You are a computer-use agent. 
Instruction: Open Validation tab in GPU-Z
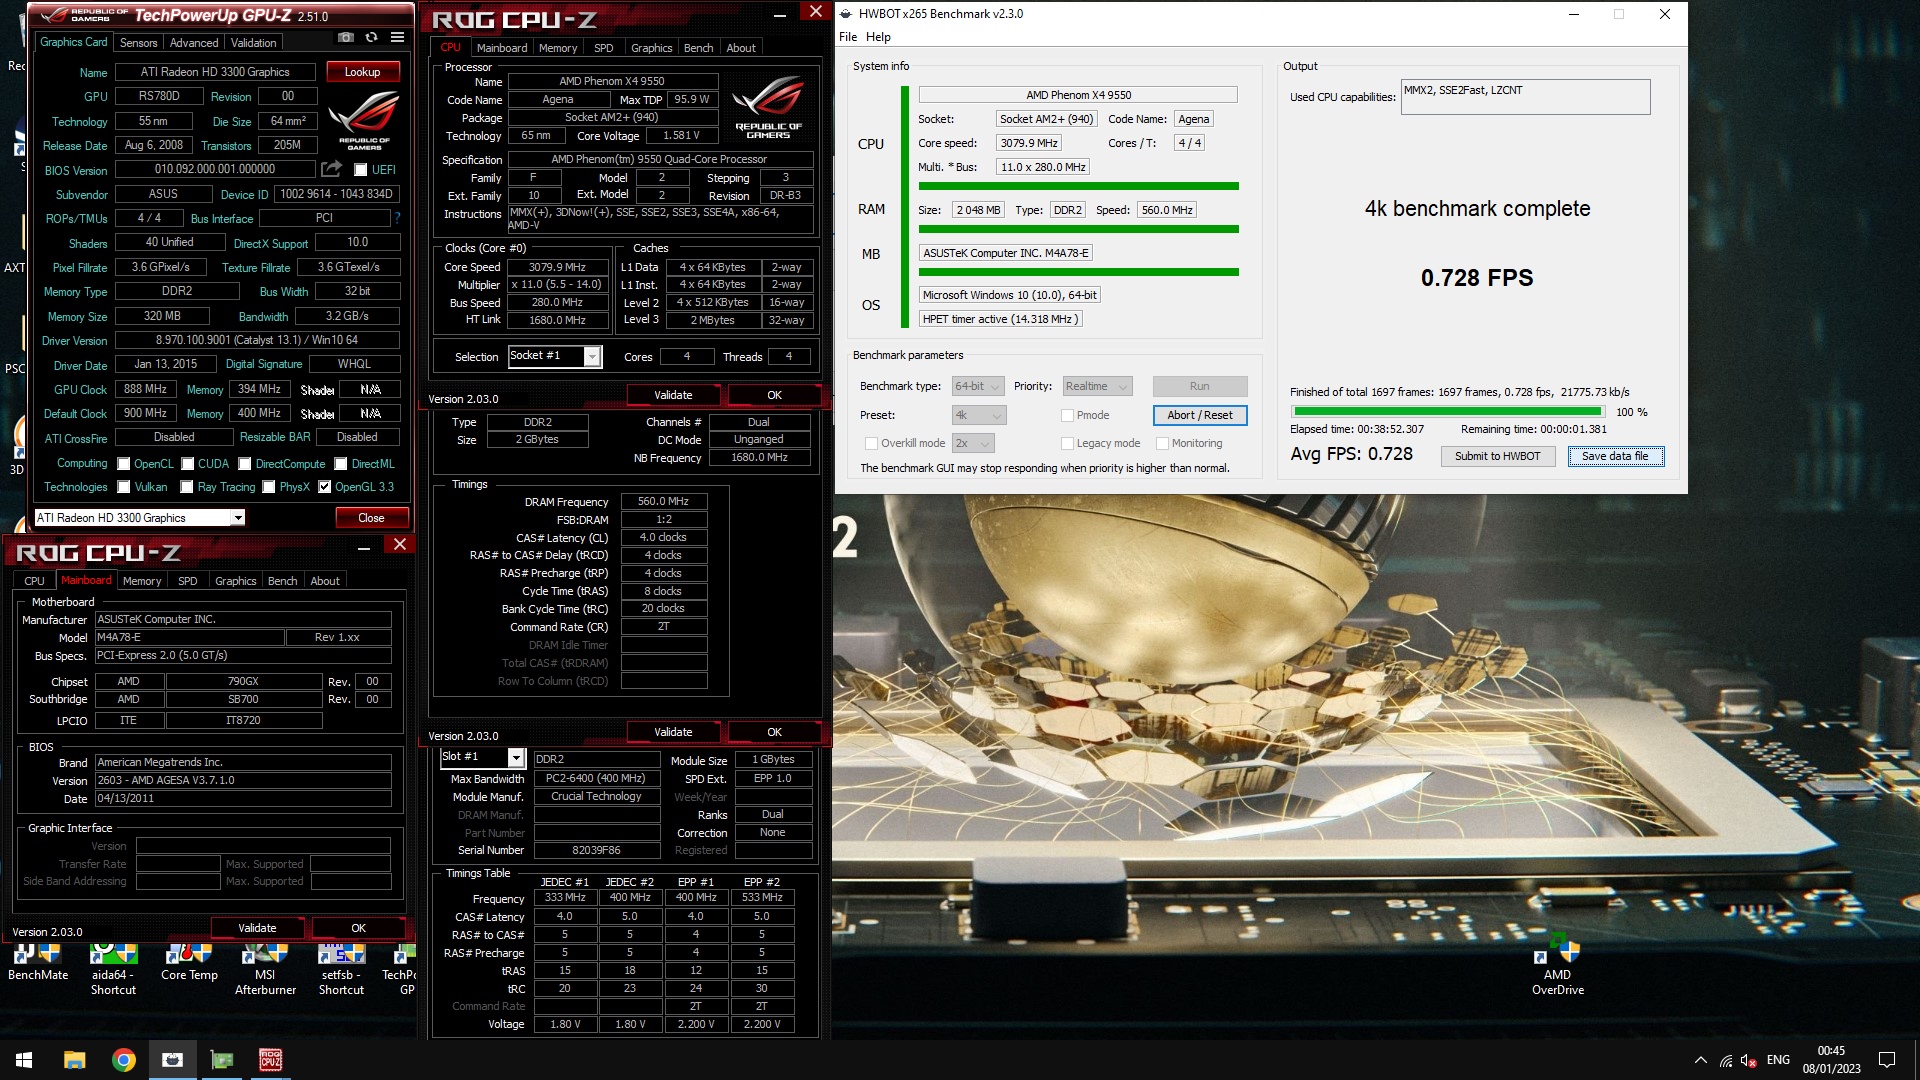tap(253, 43)
